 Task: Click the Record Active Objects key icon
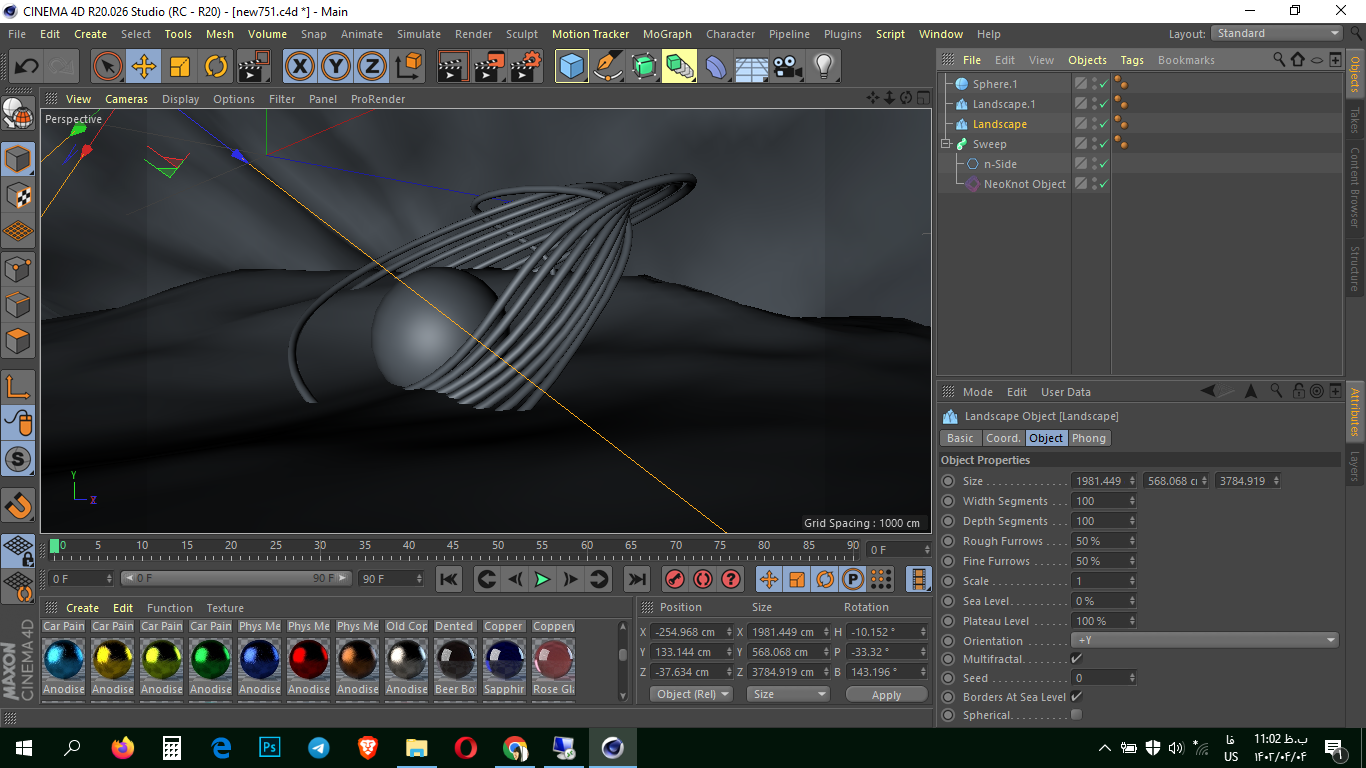[x=675, y=579]
